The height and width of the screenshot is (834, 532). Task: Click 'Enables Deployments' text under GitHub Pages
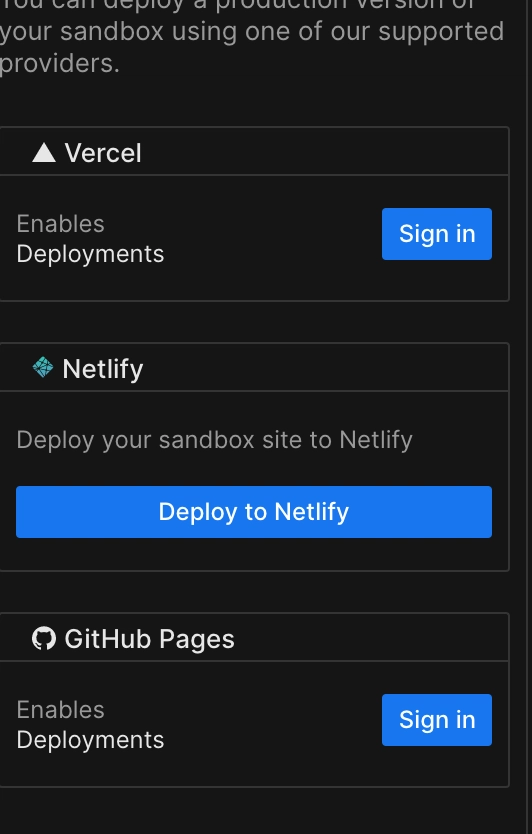[90, 725]
